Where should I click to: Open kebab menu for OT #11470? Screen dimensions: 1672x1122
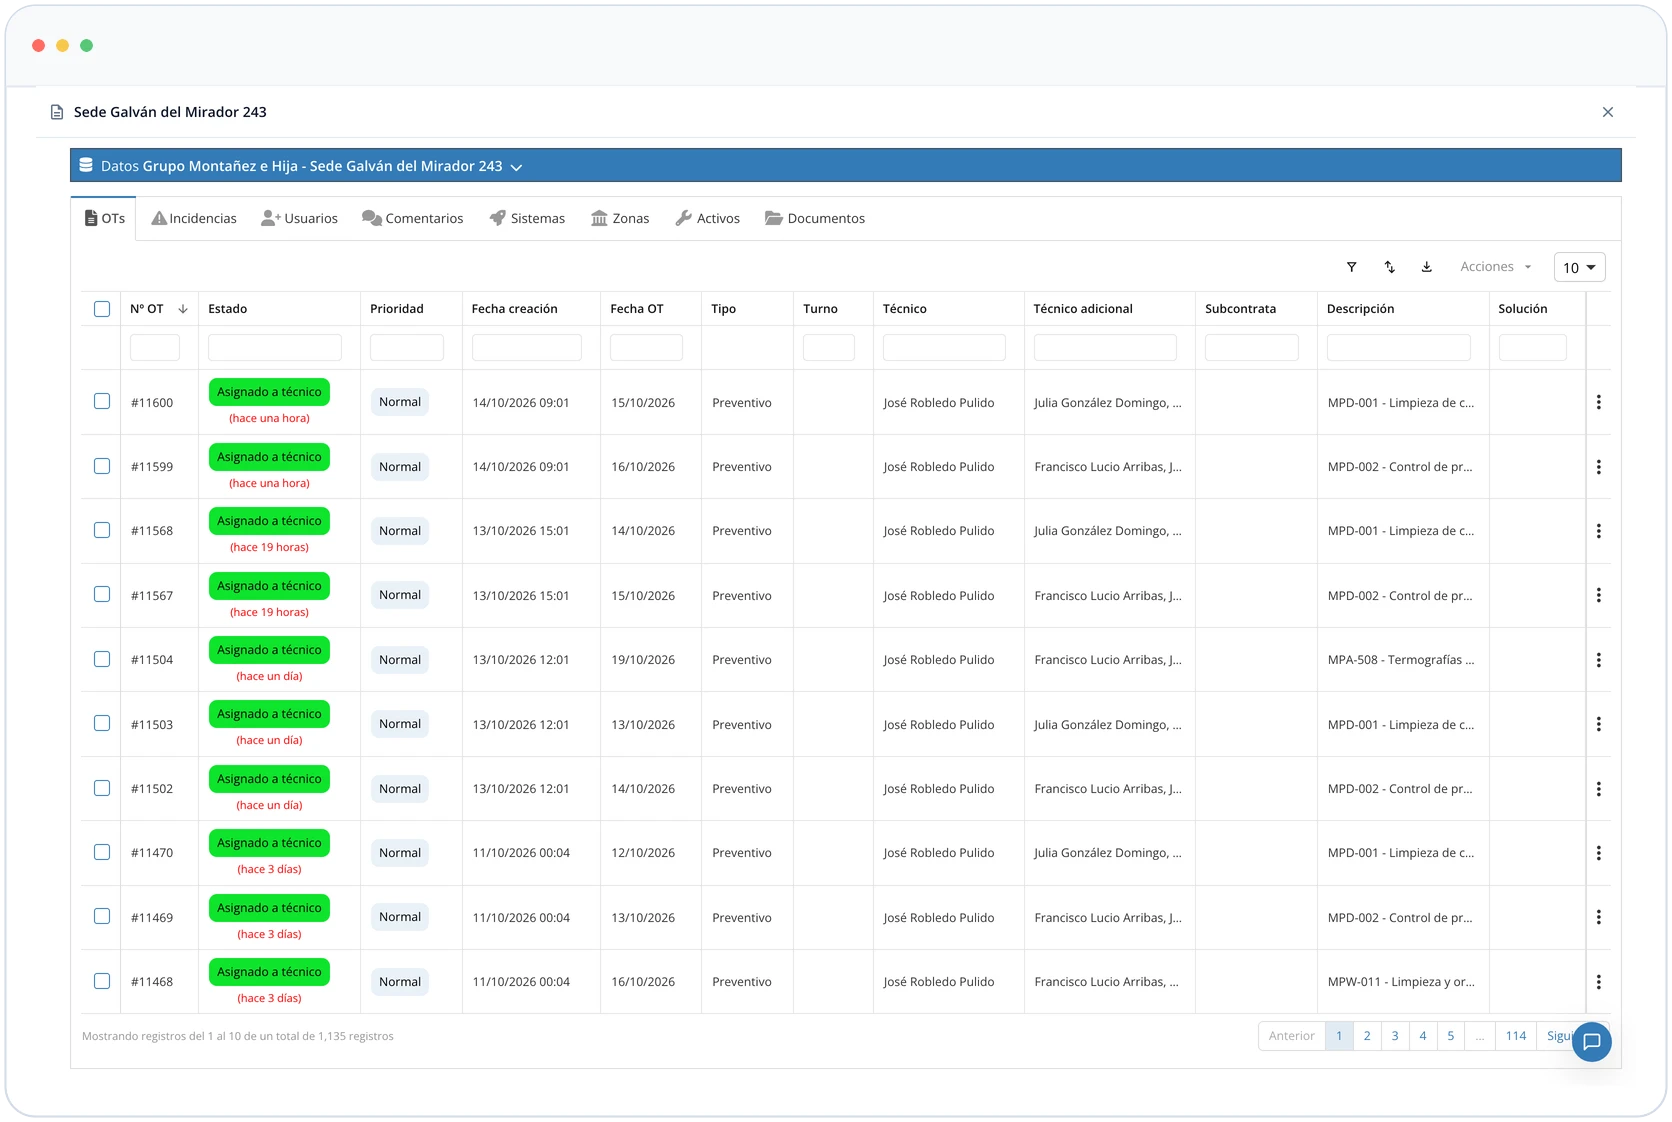1599,853
